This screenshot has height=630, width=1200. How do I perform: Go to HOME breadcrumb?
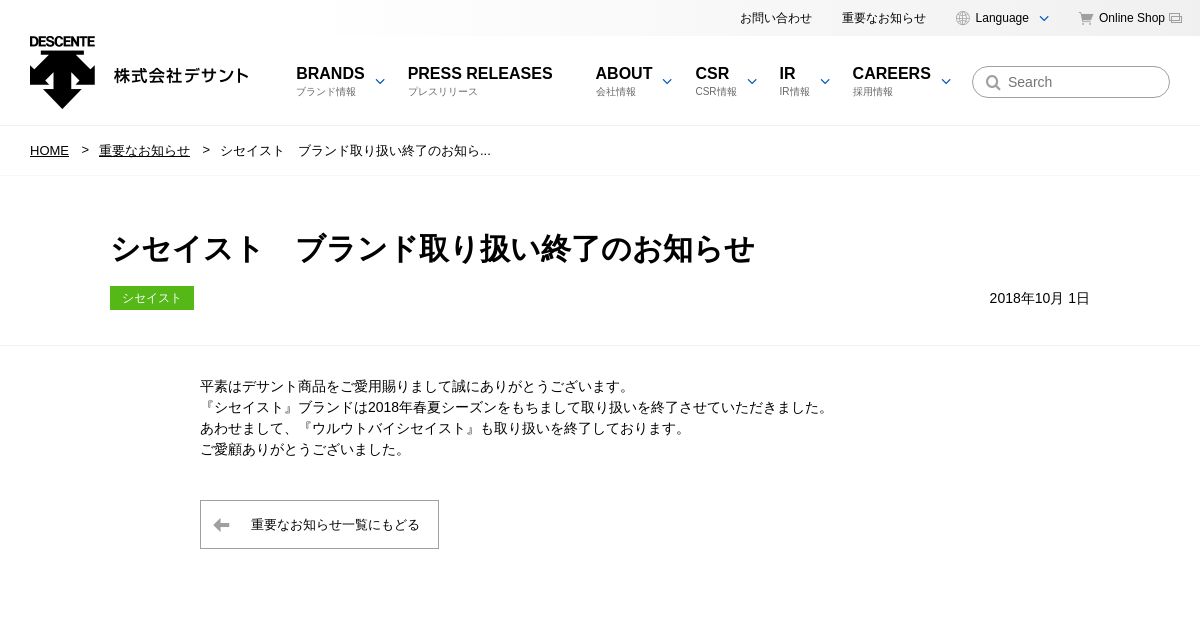(49, 150)
